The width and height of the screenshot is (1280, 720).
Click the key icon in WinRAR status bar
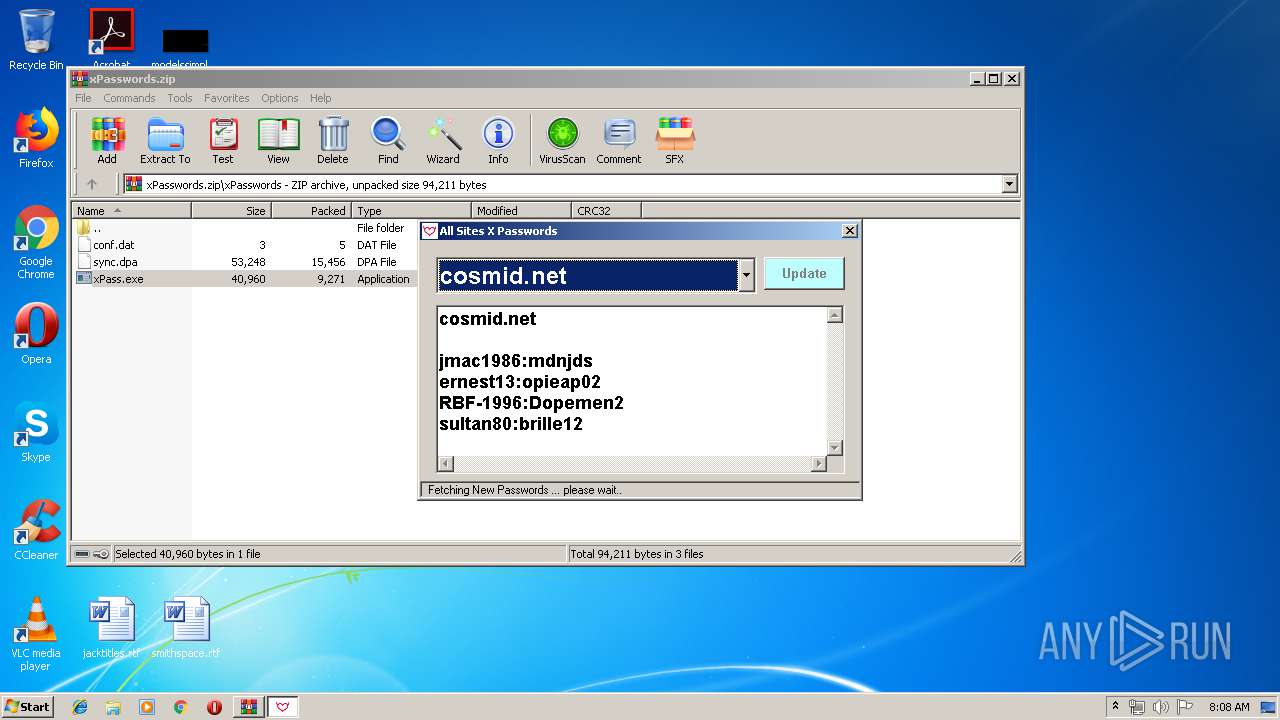pos(101,554)
